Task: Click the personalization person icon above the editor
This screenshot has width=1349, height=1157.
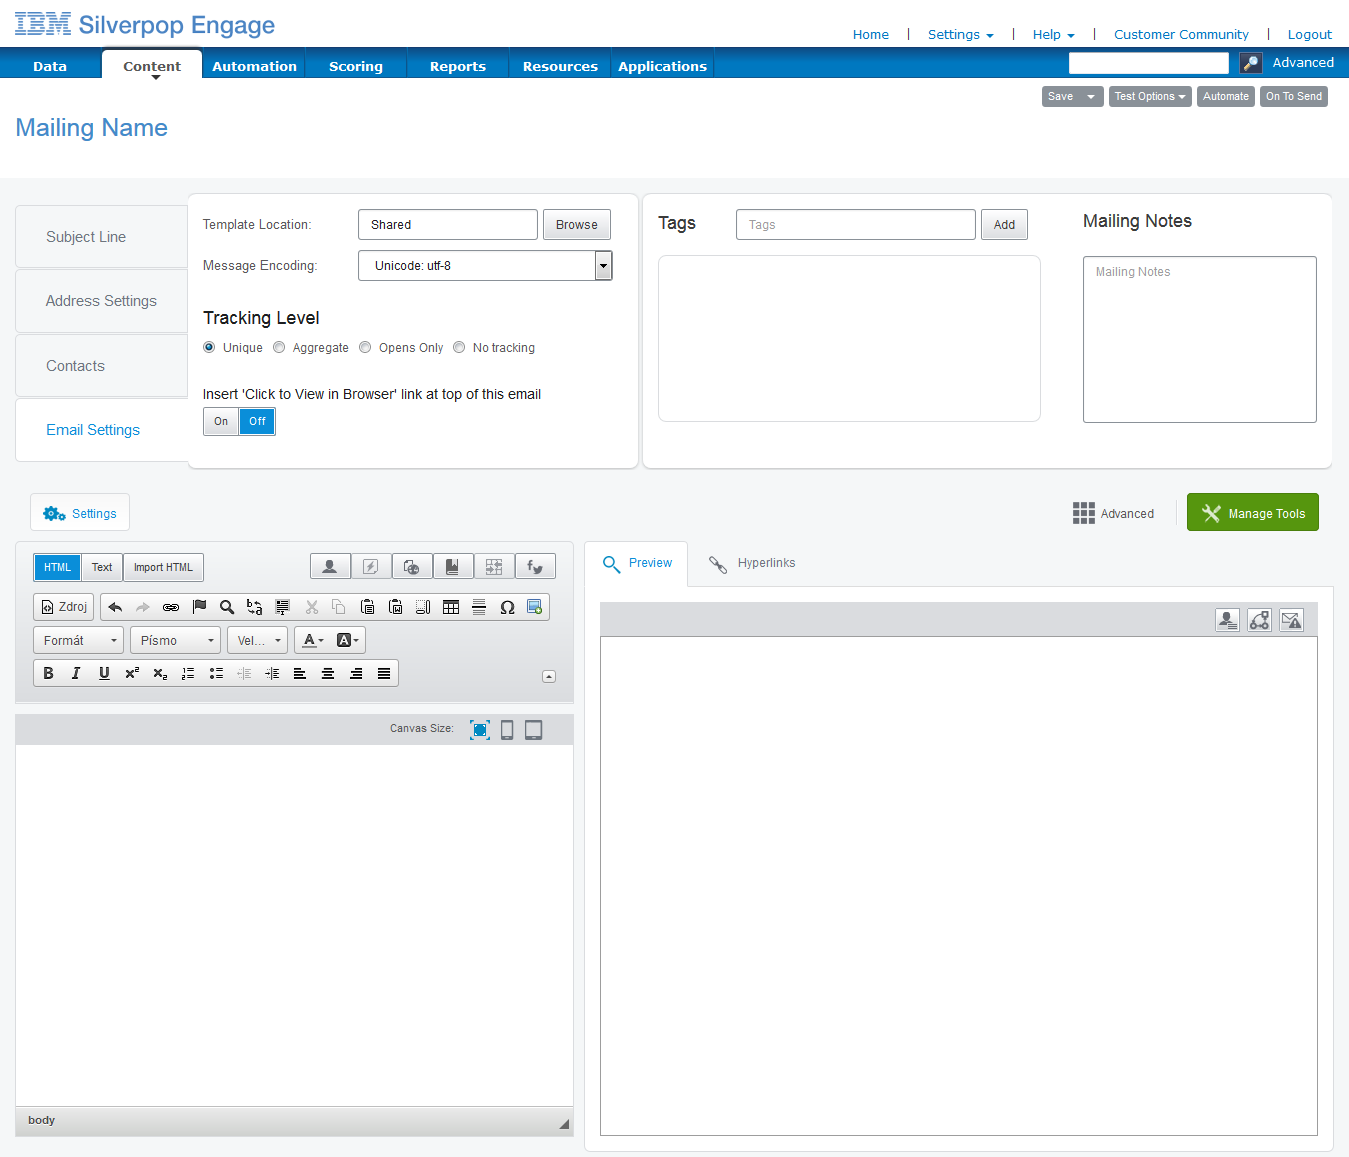Action: tap(330, 567)
